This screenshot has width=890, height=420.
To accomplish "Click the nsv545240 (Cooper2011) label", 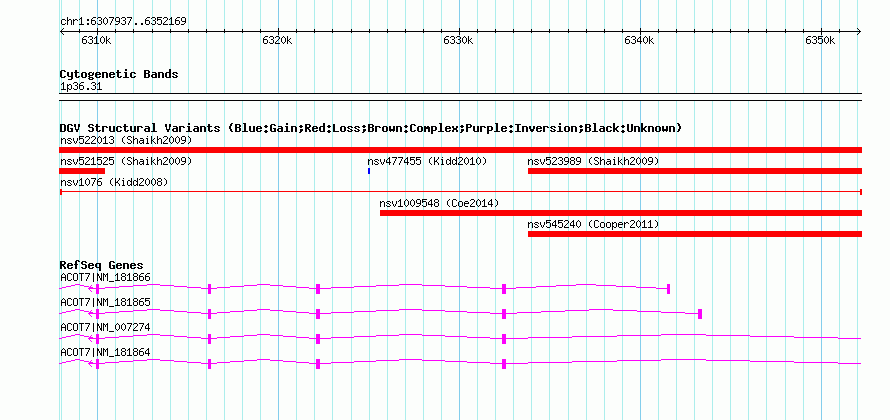I will tap(594, 224).
